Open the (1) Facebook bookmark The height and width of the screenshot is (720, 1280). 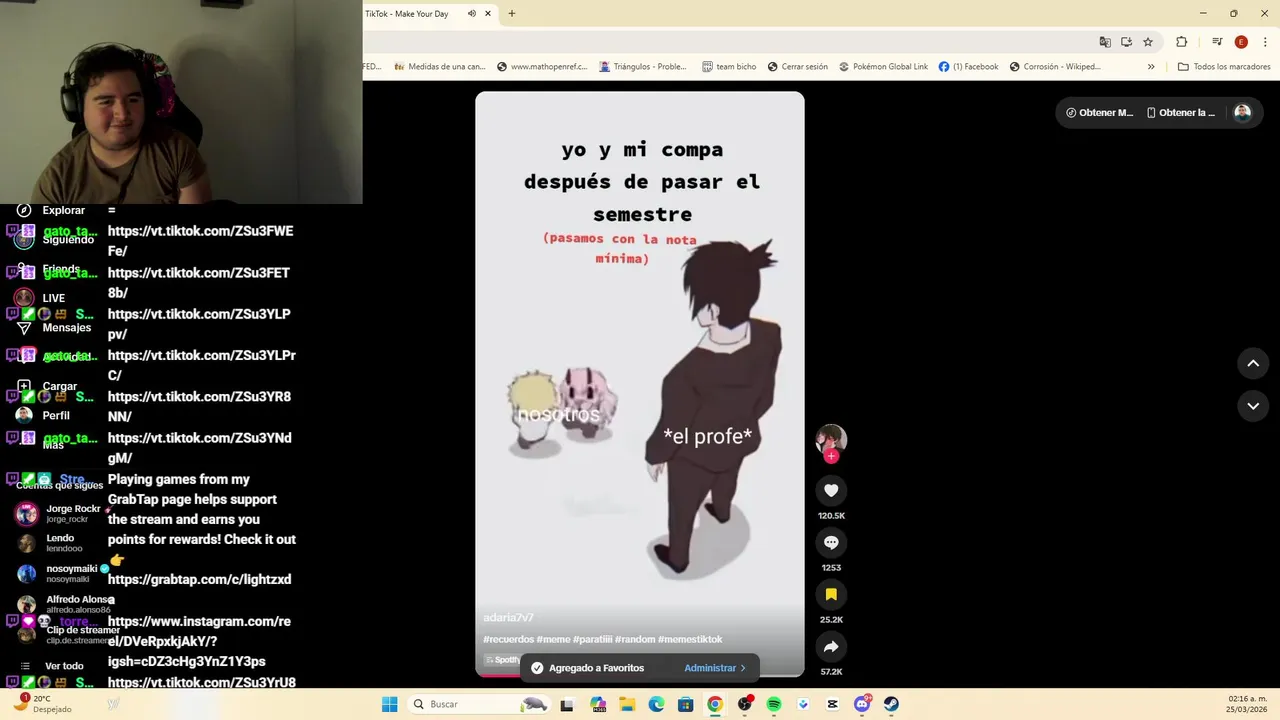click(968, 67)
